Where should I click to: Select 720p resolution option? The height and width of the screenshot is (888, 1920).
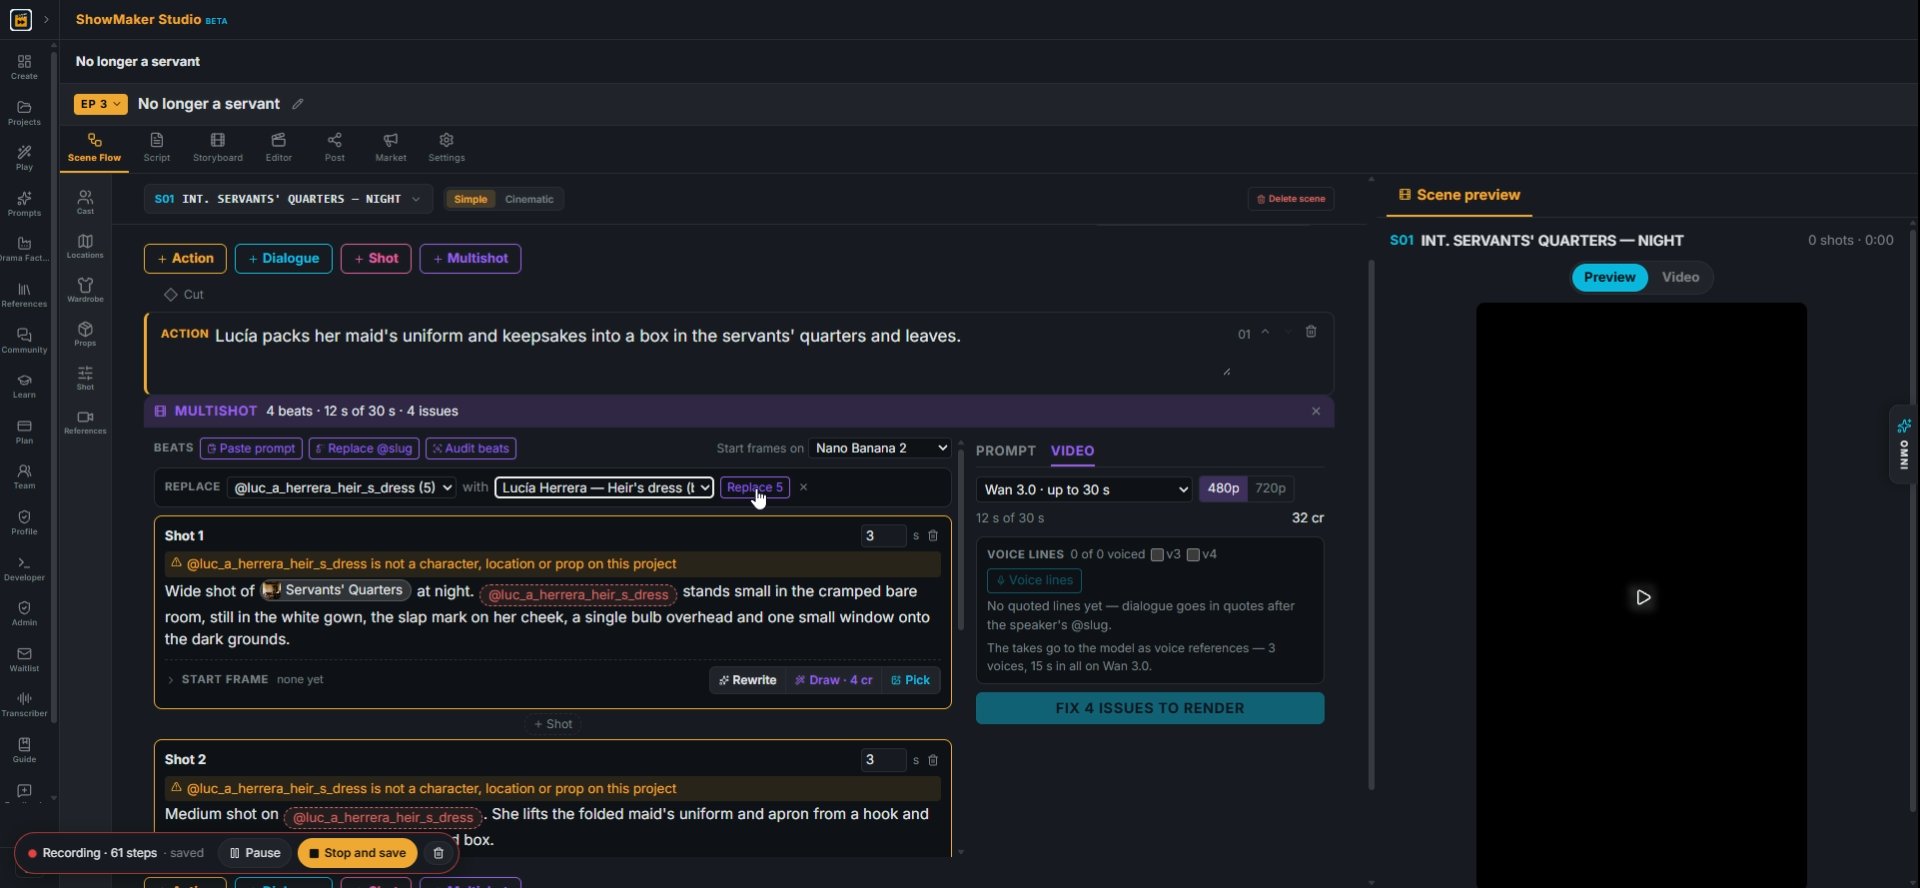pos(1270,489)
